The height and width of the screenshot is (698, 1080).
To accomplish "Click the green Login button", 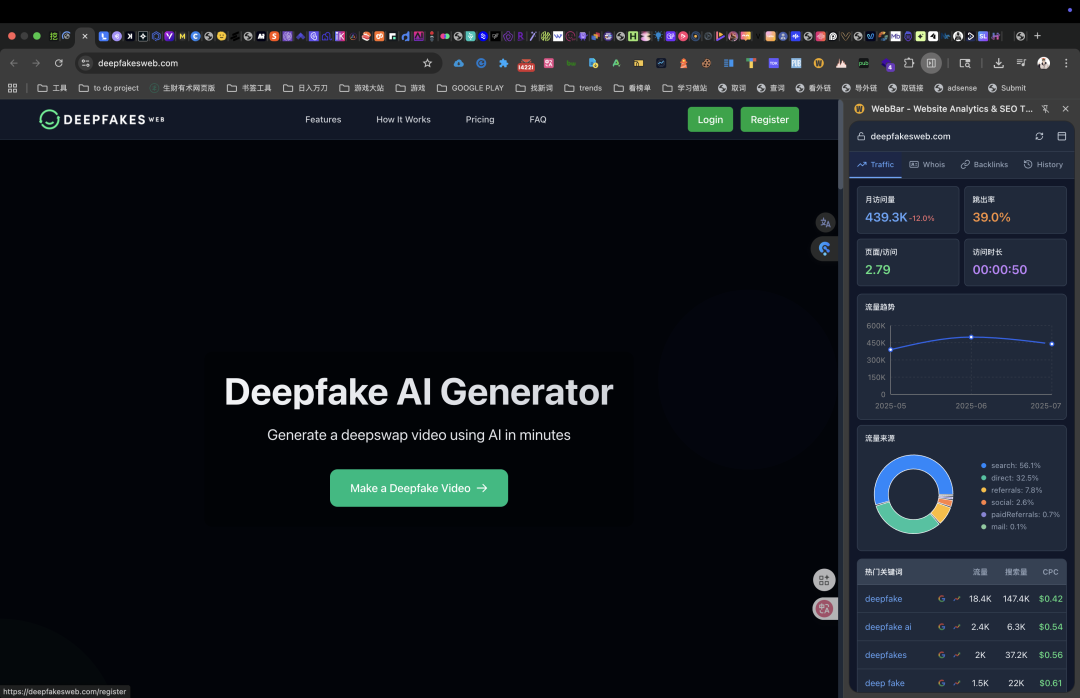I will [710, 119].
